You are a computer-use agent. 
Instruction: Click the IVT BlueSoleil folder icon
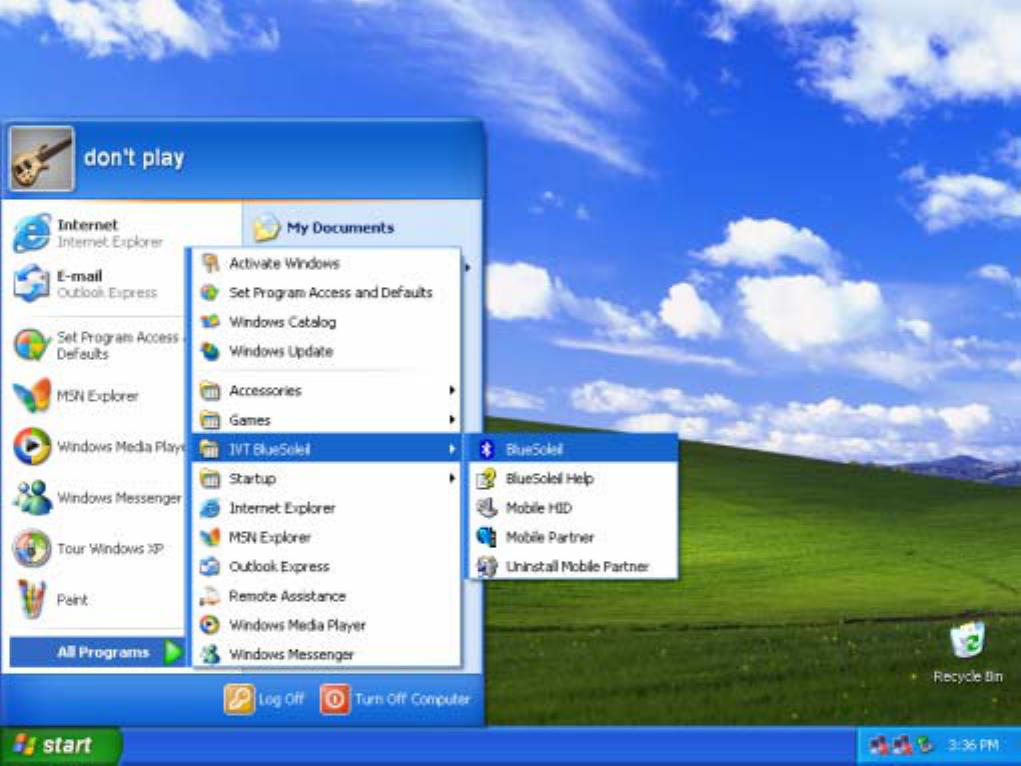tap(210, 449)
